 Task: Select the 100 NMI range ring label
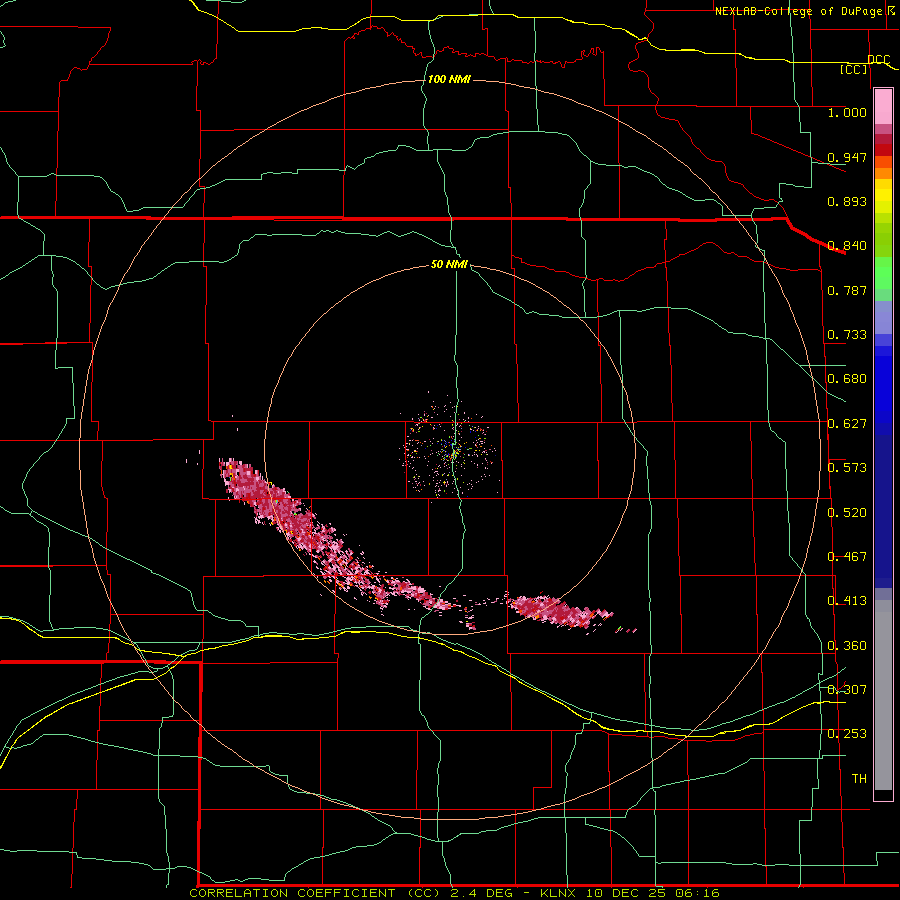pos(449,79)
